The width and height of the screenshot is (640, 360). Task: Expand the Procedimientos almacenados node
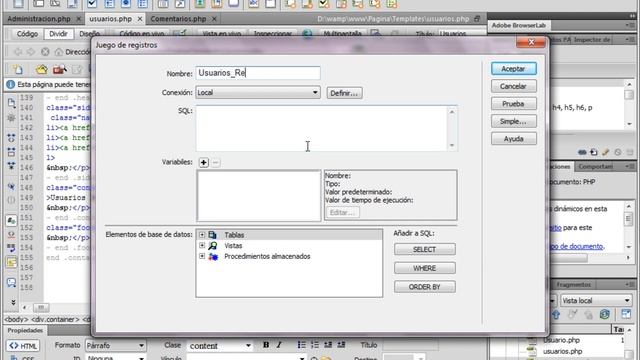point(202,256)
